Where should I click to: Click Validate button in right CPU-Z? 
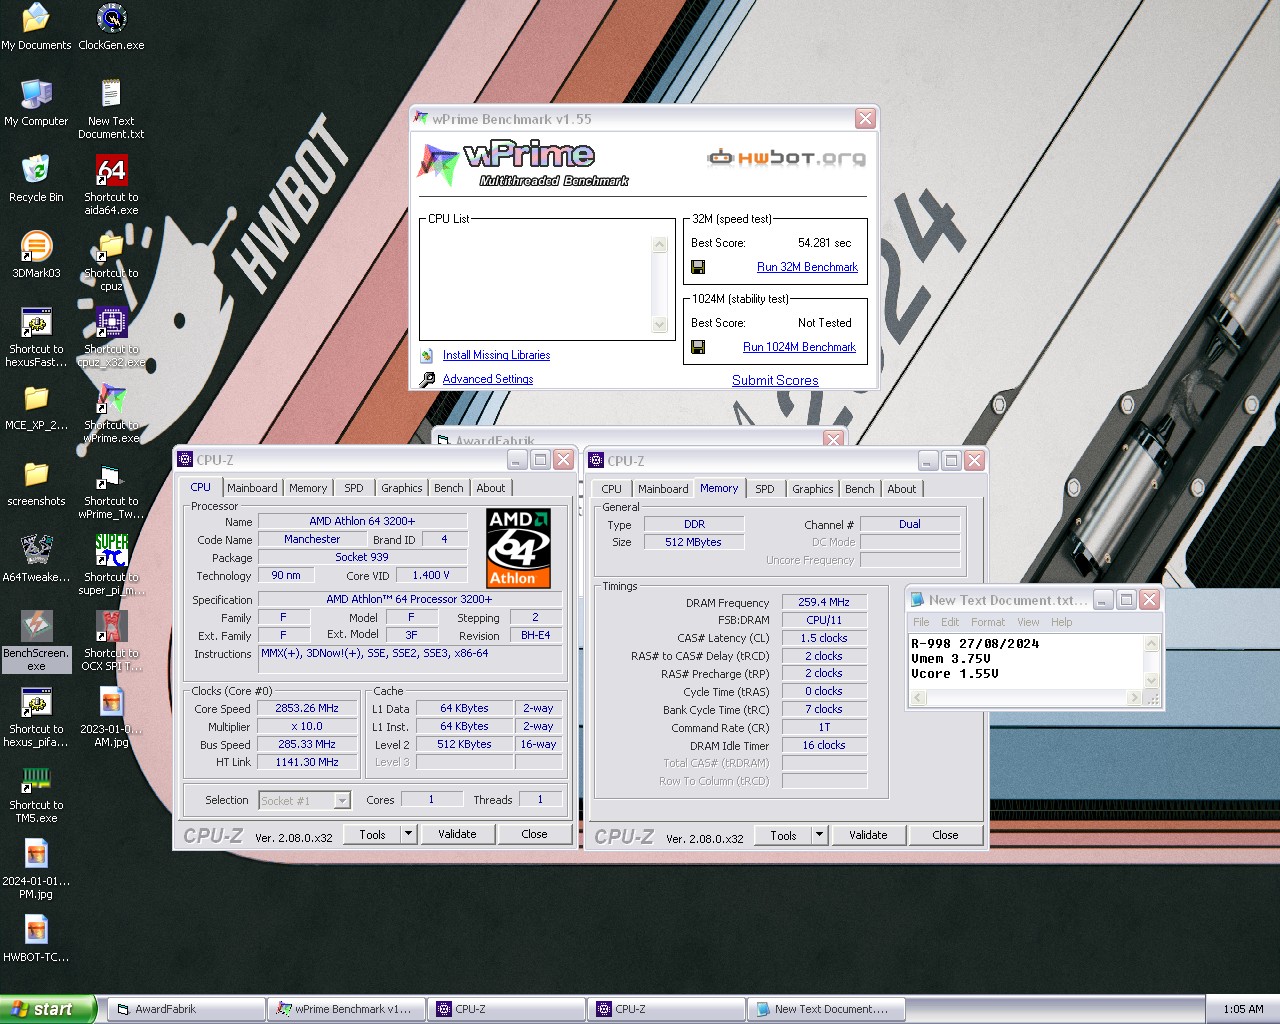pos(868,835)
